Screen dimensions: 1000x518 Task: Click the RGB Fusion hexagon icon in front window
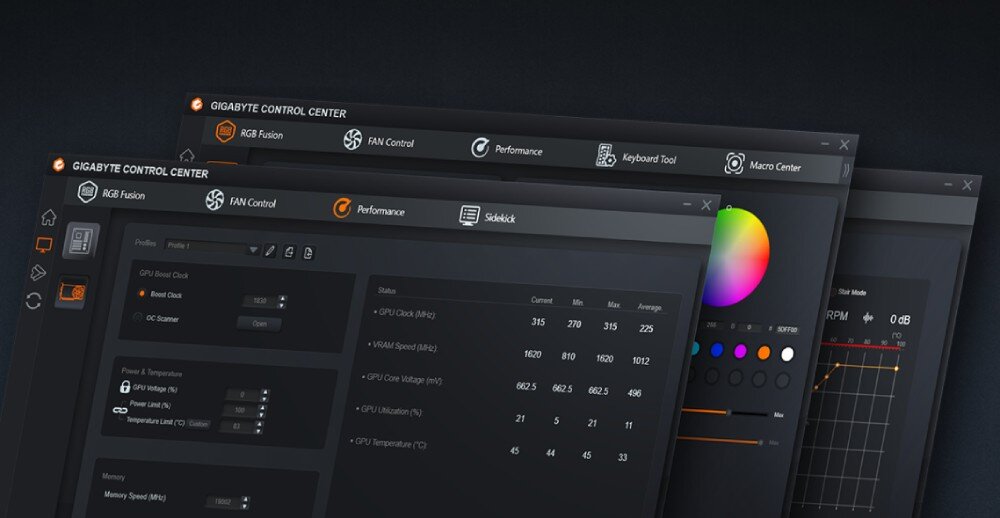pos(87,191)
